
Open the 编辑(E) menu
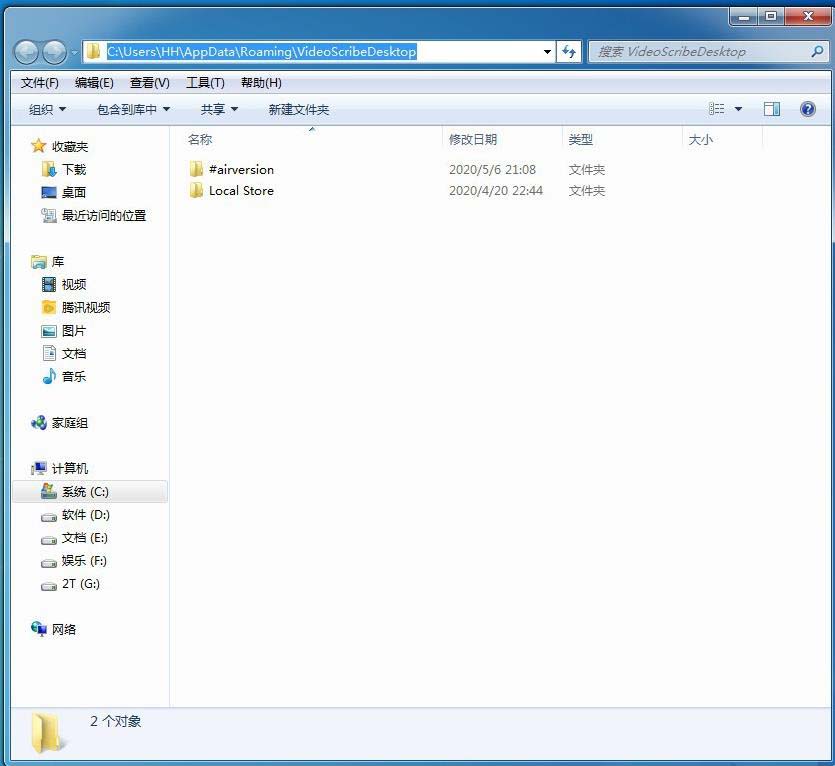point(94,83)
